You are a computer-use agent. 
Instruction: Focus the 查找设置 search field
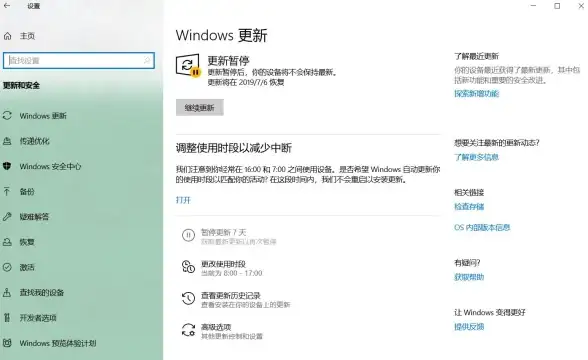[79, 60]
